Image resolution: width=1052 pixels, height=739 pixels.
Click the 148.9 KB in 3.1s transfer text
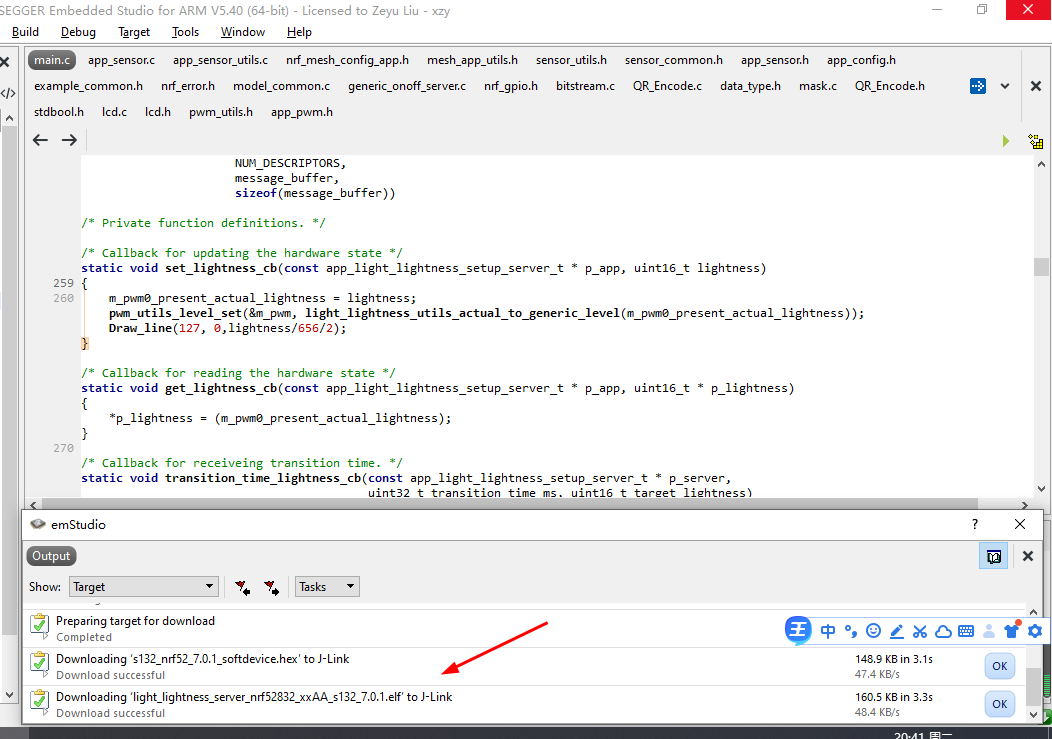894,659
